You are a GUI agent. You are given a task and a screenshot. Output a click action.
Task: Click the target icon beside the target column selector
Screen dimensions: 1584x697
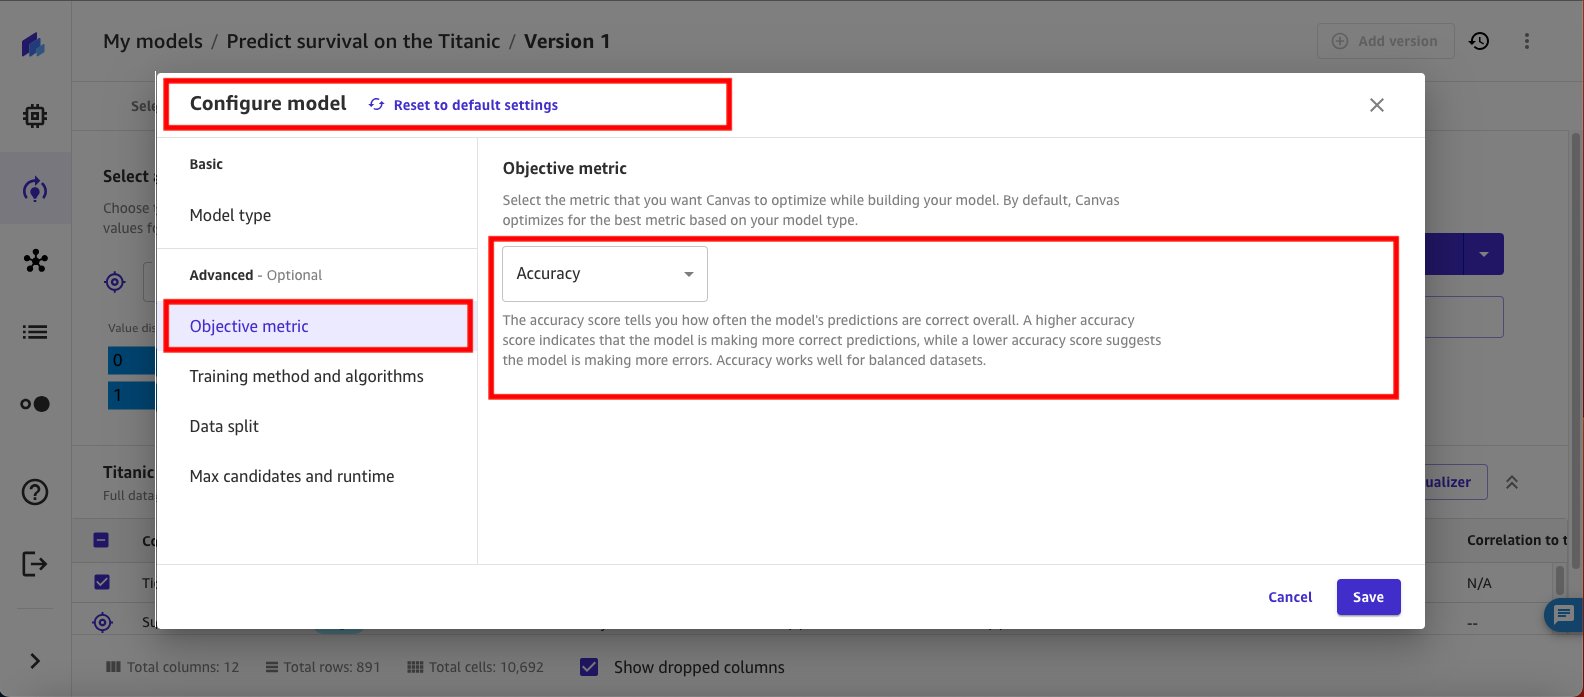click(x=115, y=282)
